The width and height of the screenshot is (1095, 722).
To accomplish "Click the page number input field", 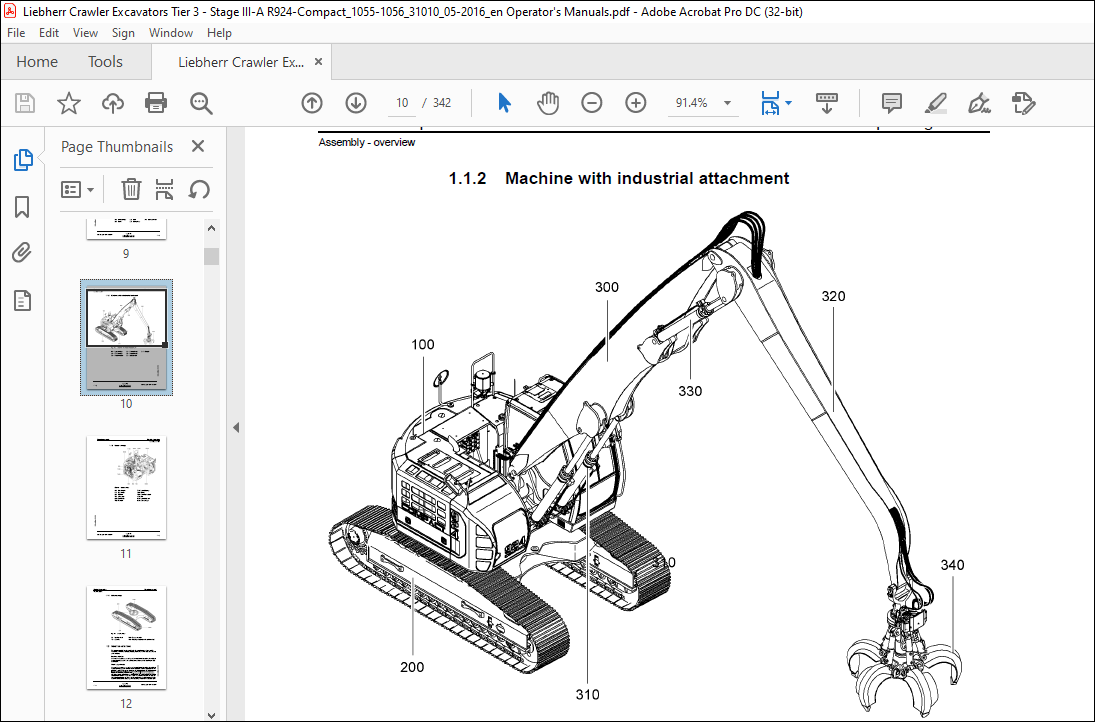I will (402, 103).
